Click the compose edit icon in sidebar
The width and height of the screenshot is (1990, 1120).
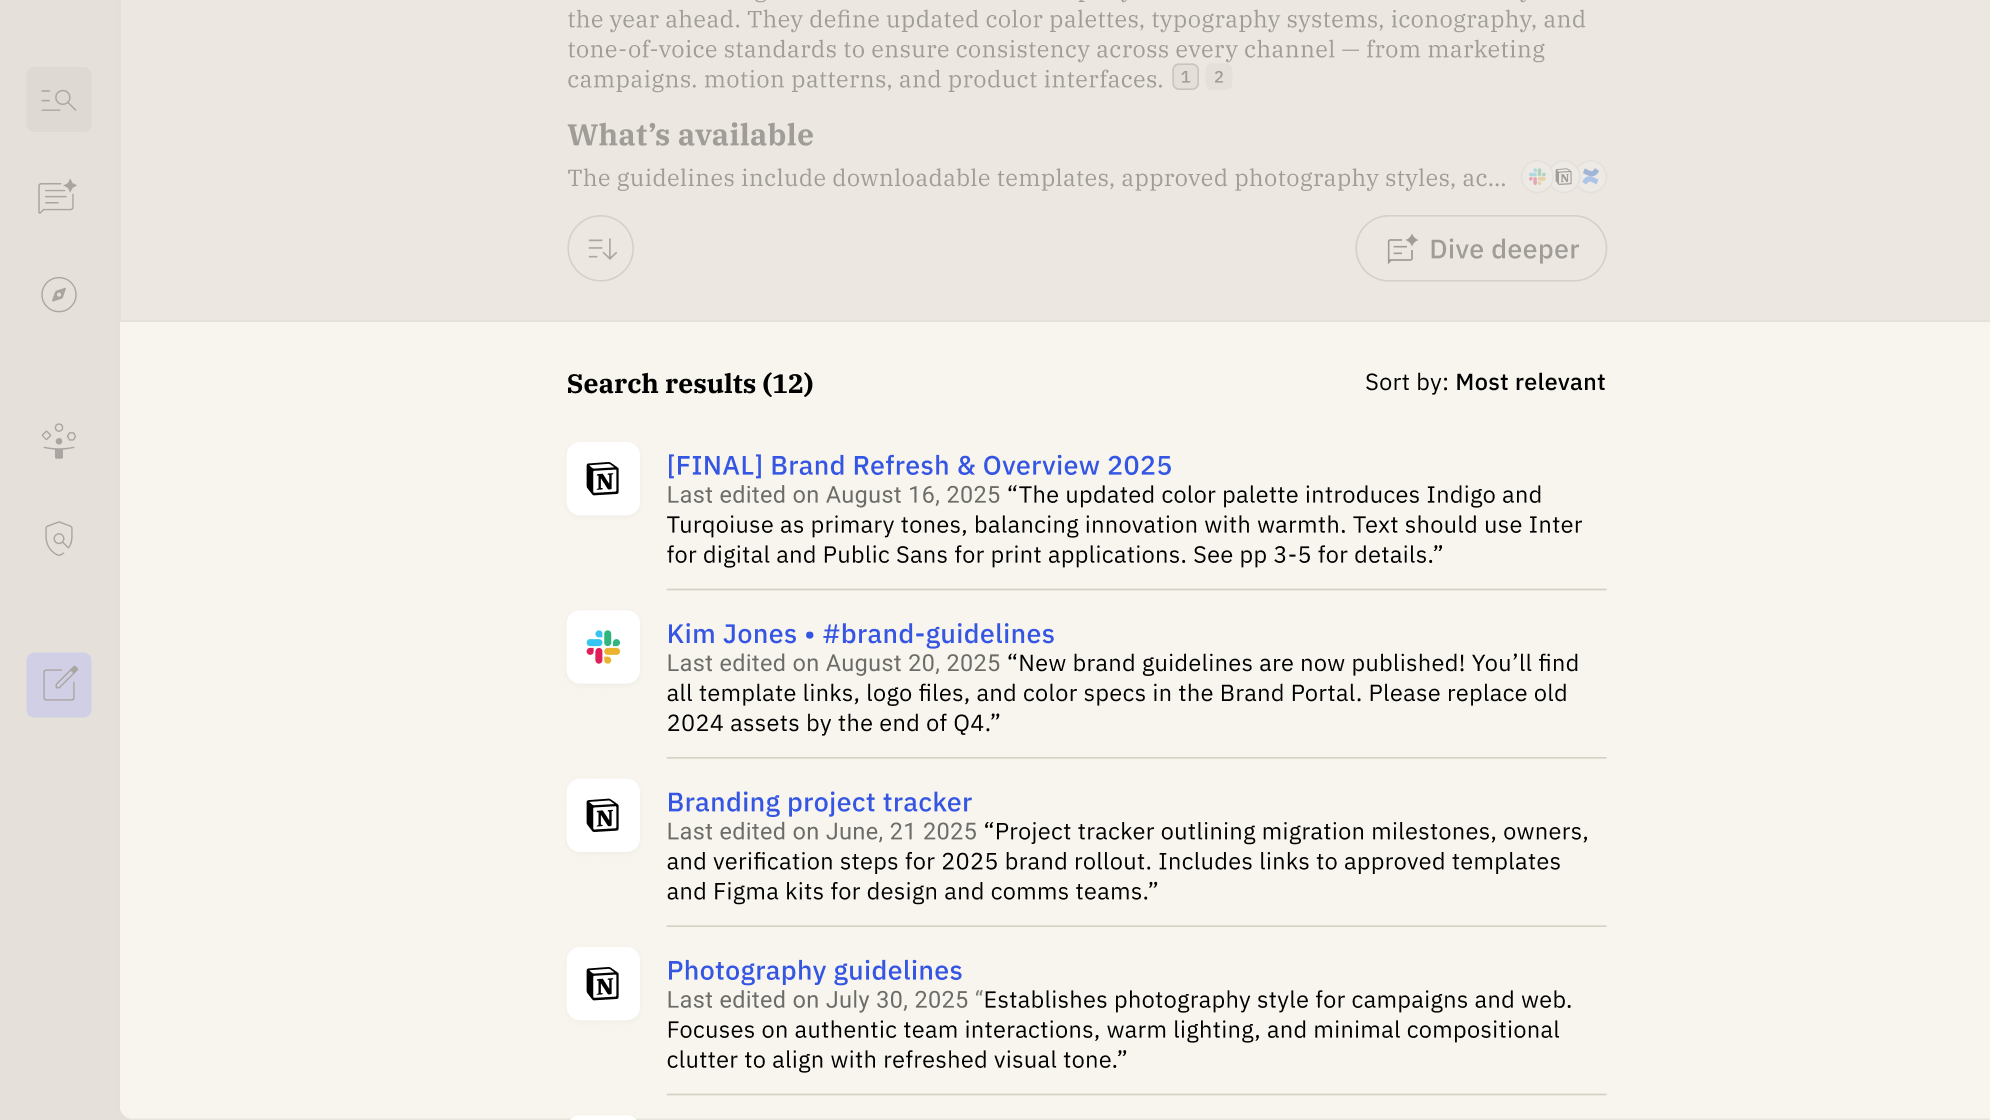pyautogui.click(x=58, y=685)
